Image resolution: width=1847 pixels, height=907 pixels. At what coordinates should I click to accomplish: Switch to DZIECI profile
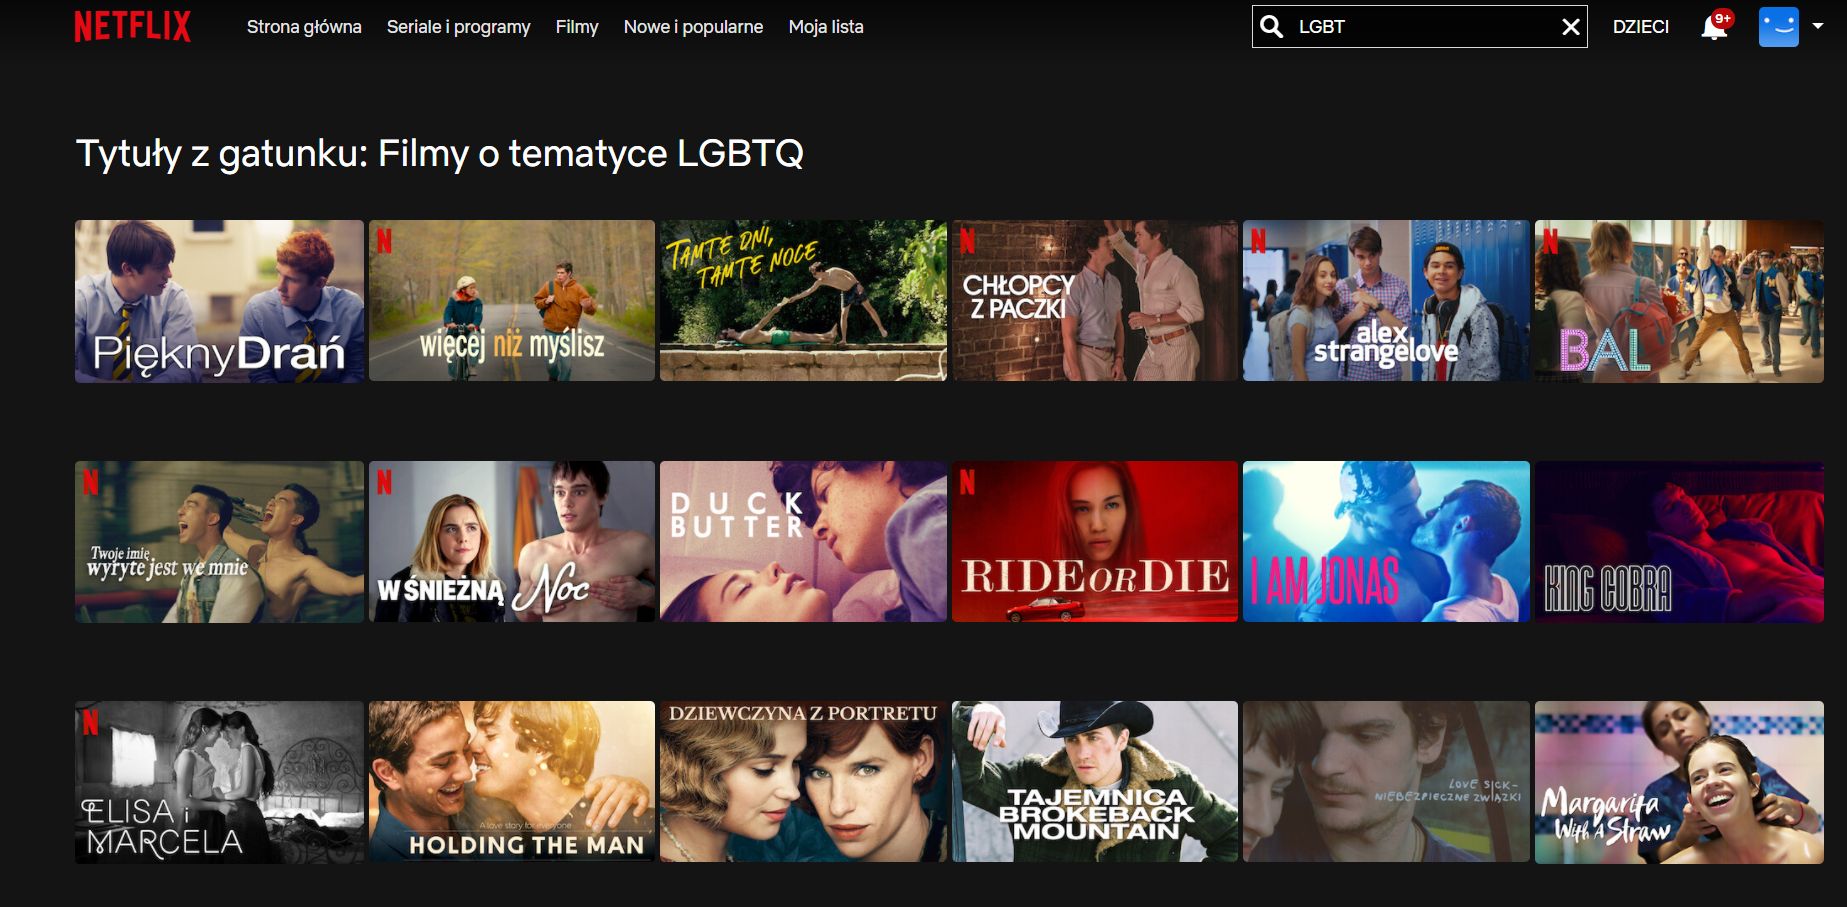[1641, 27]
